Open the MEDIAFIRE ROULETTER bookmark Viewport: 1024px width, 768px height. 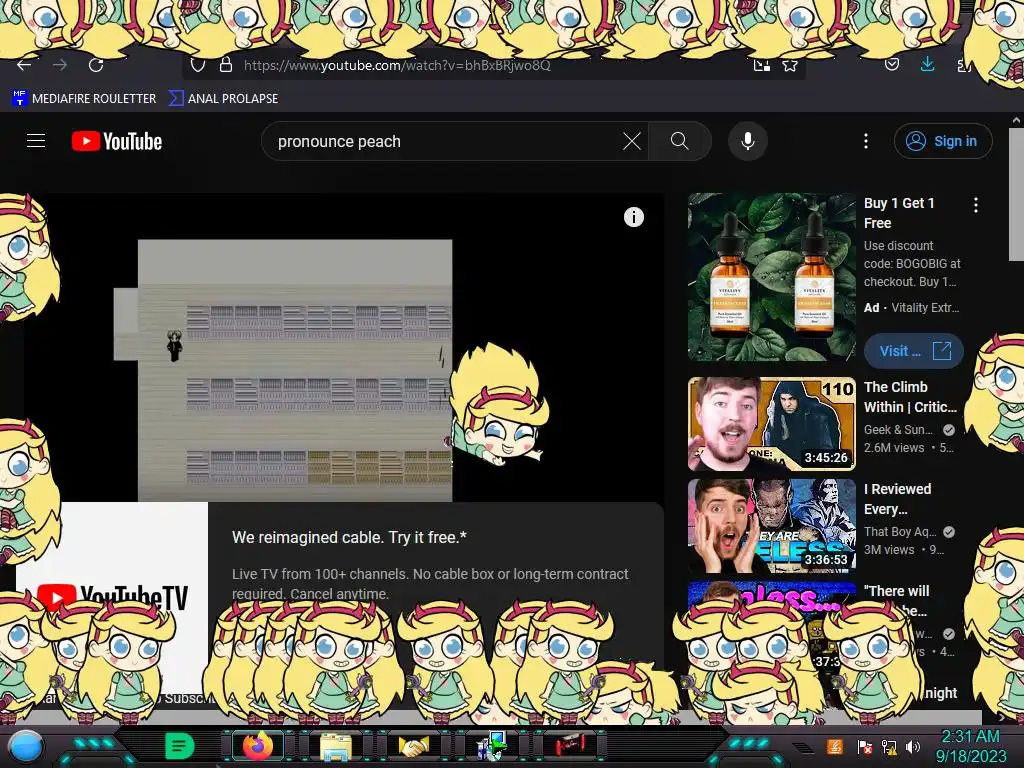(x=84, y=98)
